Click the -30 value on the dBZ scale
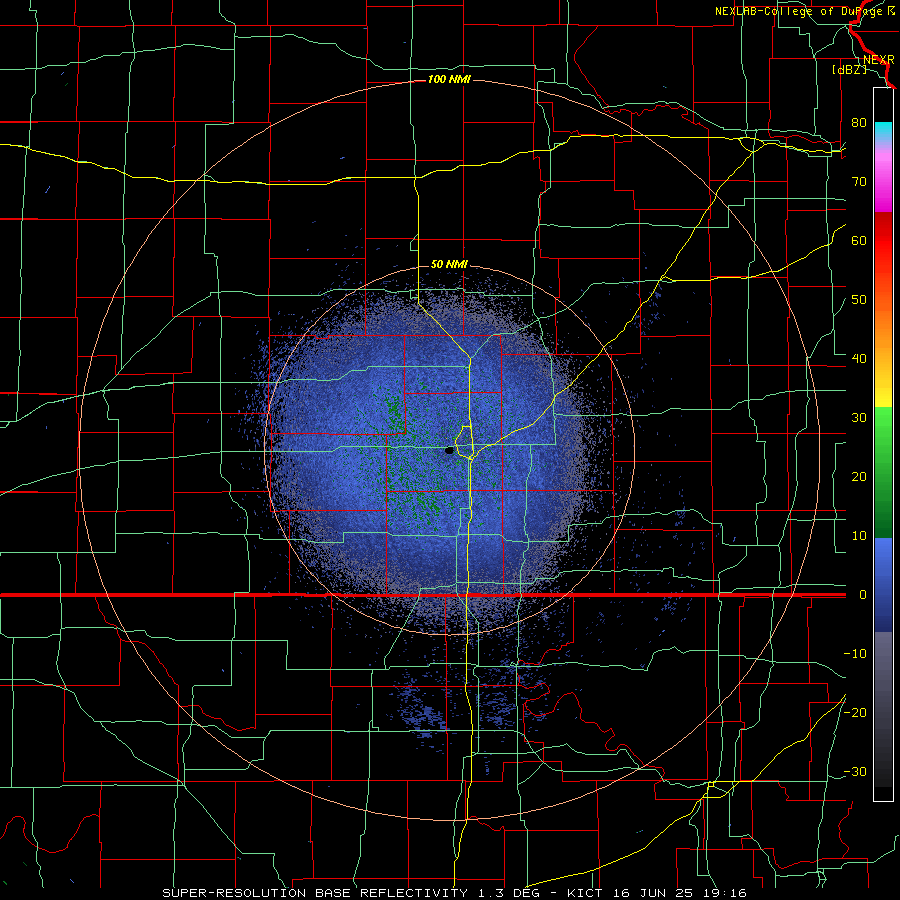The image size is (900, 900). pyautogui.click(x=855, y=771)
